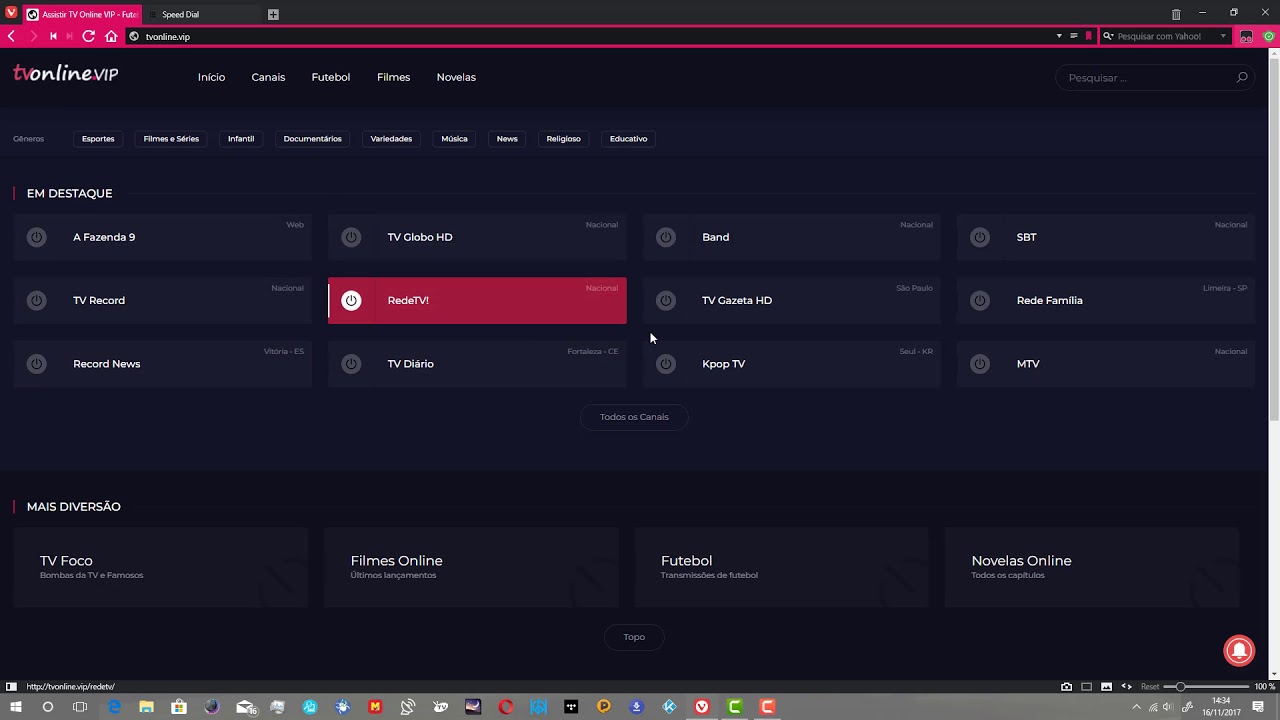
Task: Filter by Música genre
Action: click(454, 139)
